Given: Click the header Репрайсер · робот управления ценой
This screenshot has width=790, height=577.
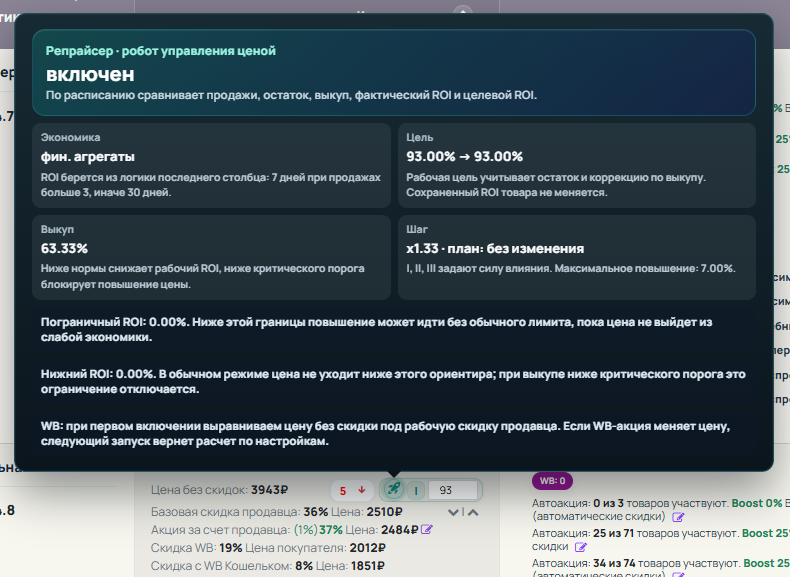Looking at the screenshot, I should pyautogui.click(x=161, y=51).
